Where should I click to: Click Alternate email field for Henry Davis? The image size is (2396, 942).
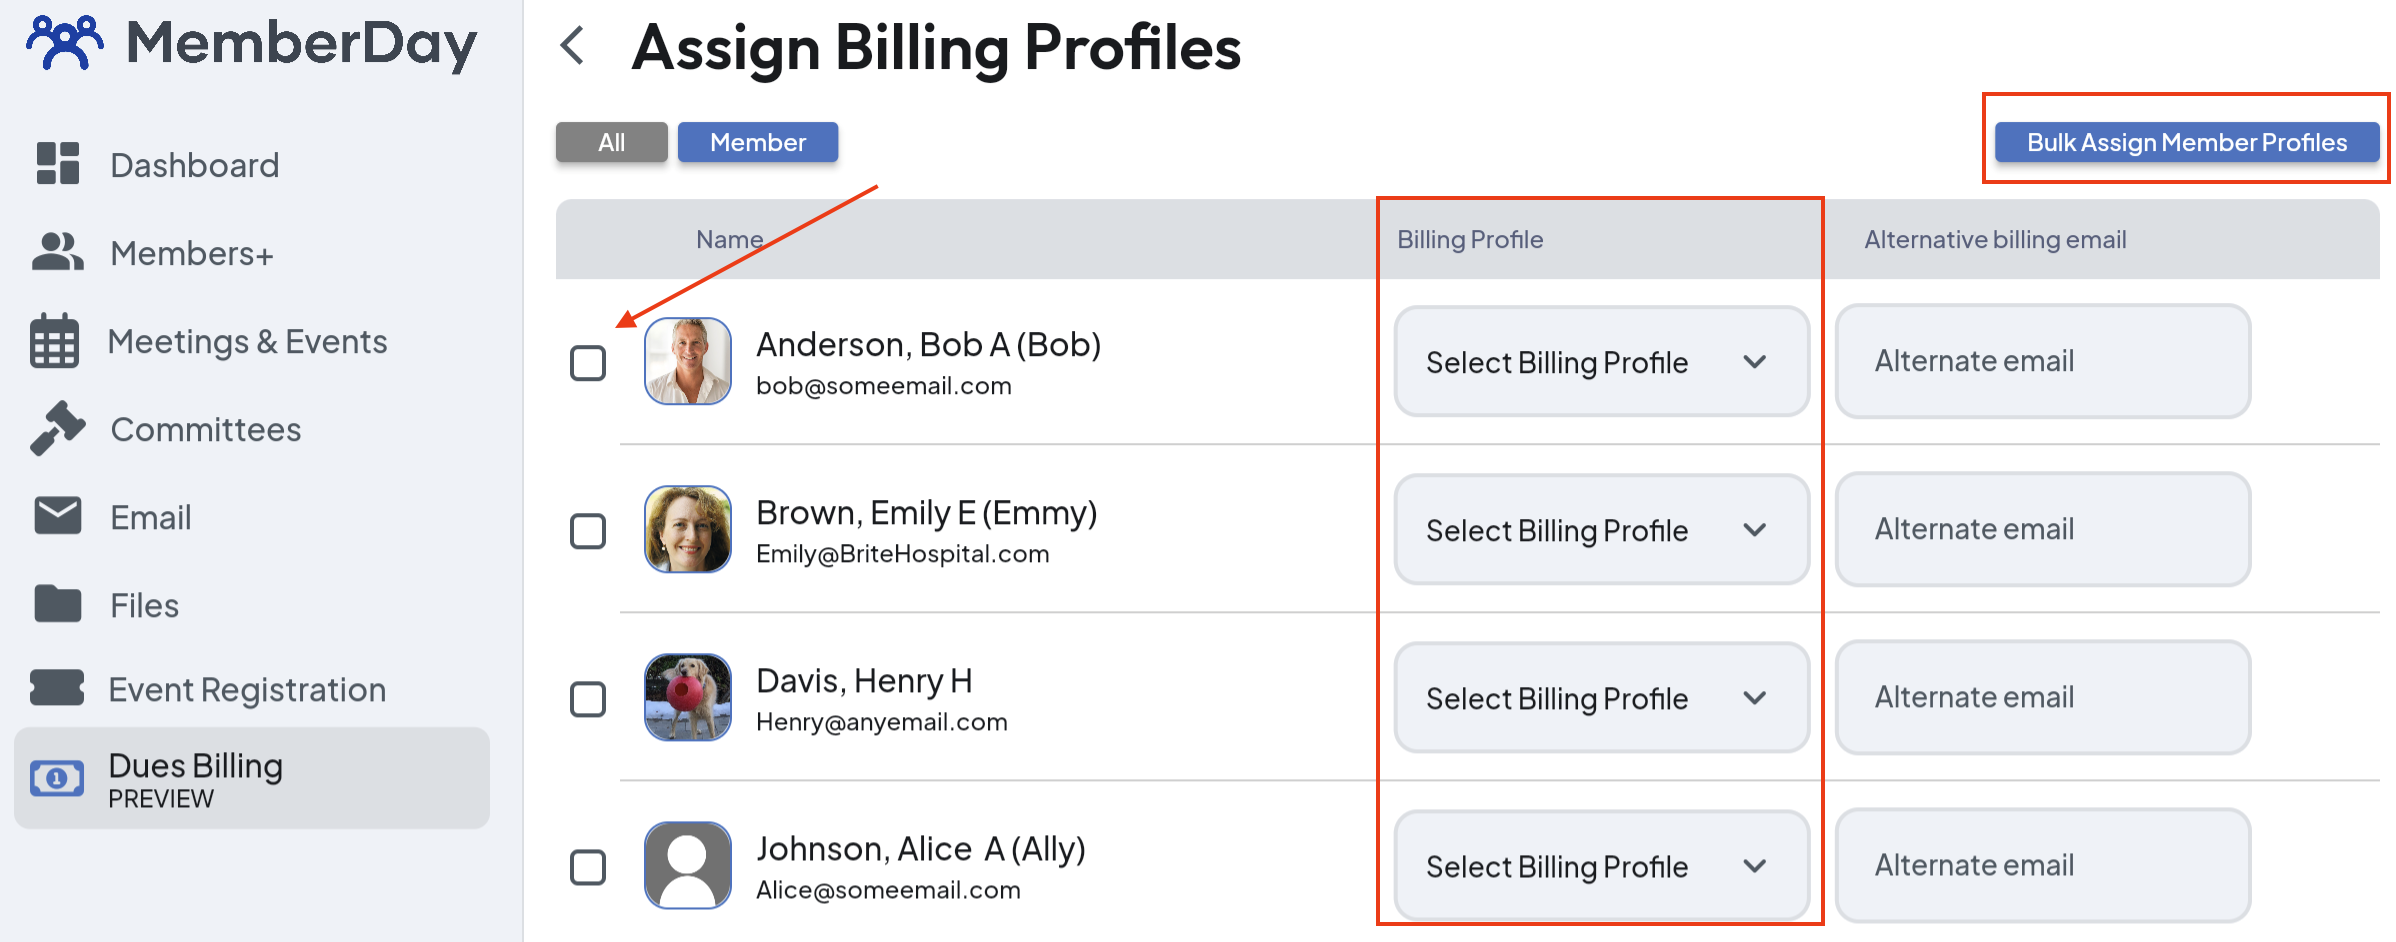tap(2042, 697)
